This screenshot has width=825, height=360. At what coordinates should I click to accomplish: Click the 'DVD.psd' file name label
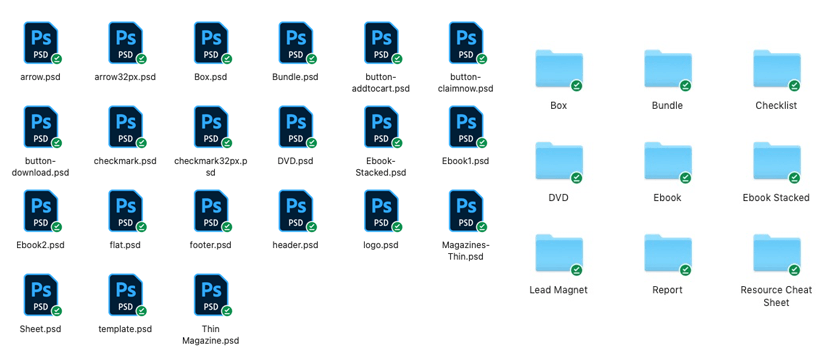tap(295, 161)
